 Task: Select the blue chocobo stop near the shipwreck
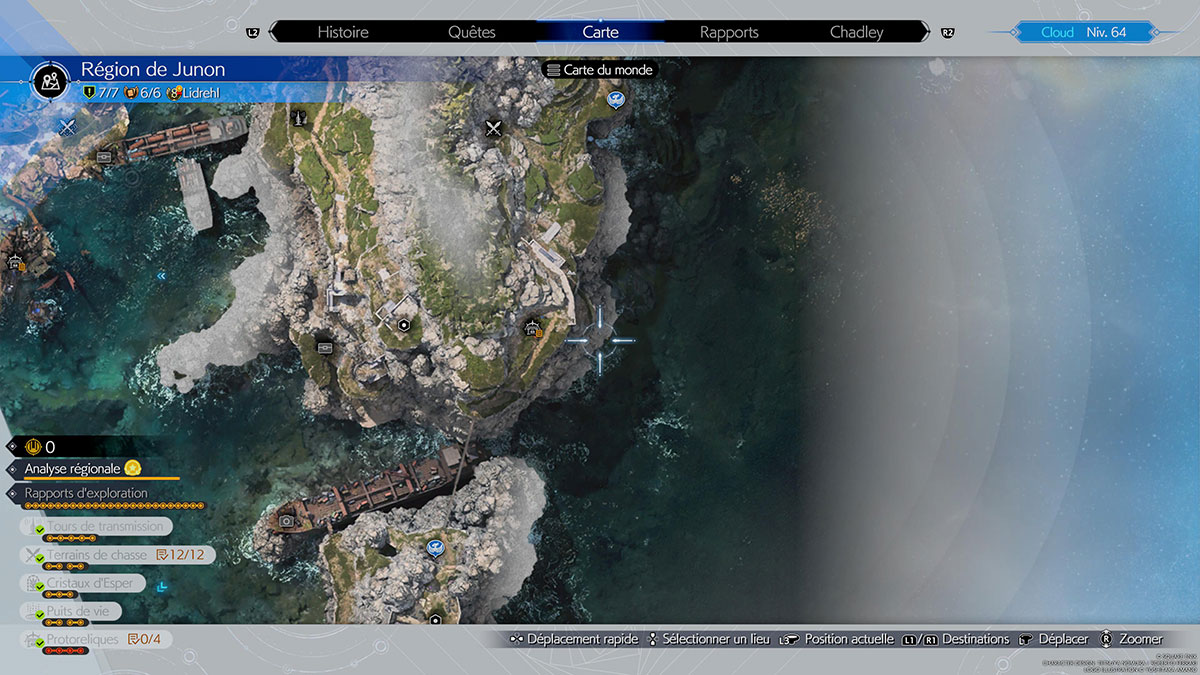click(x=435, y=547)
